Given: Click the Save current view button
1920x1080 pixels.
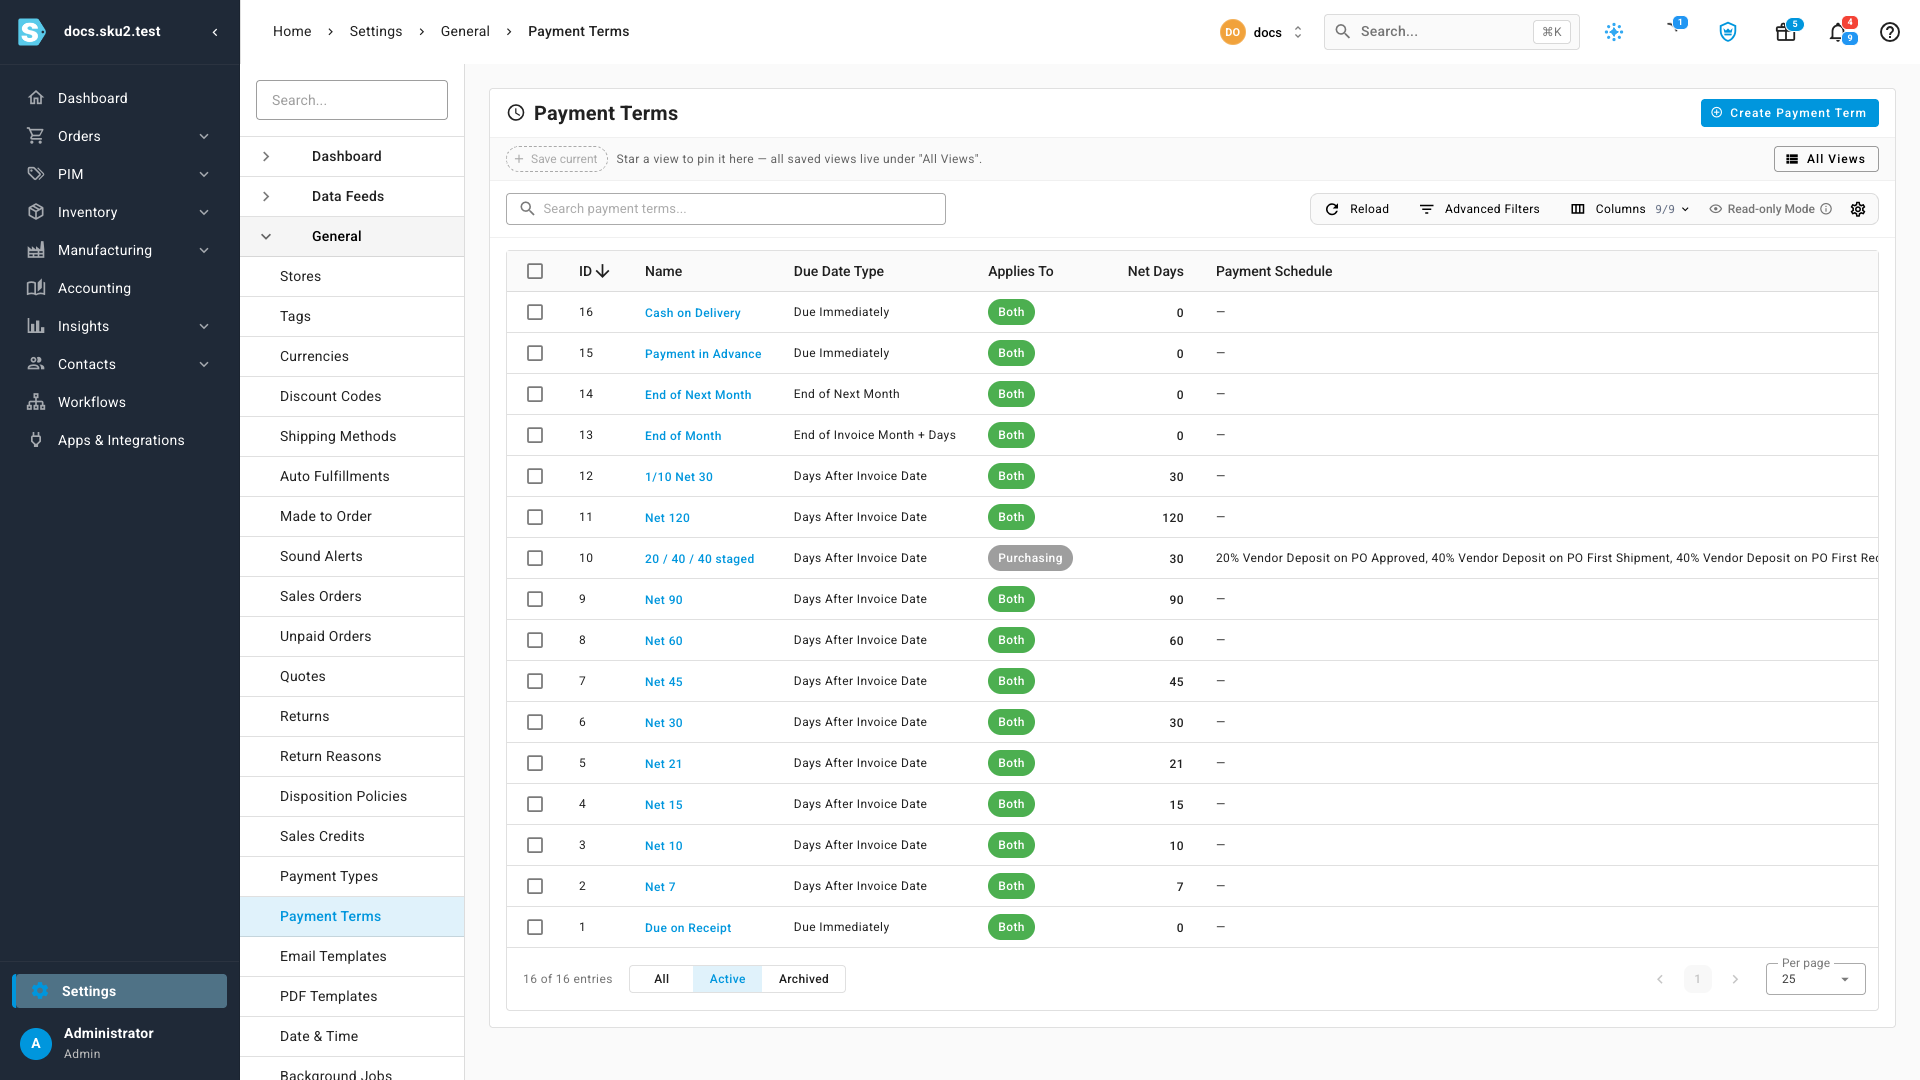Looking at the screenshot, I should point(556,159).
